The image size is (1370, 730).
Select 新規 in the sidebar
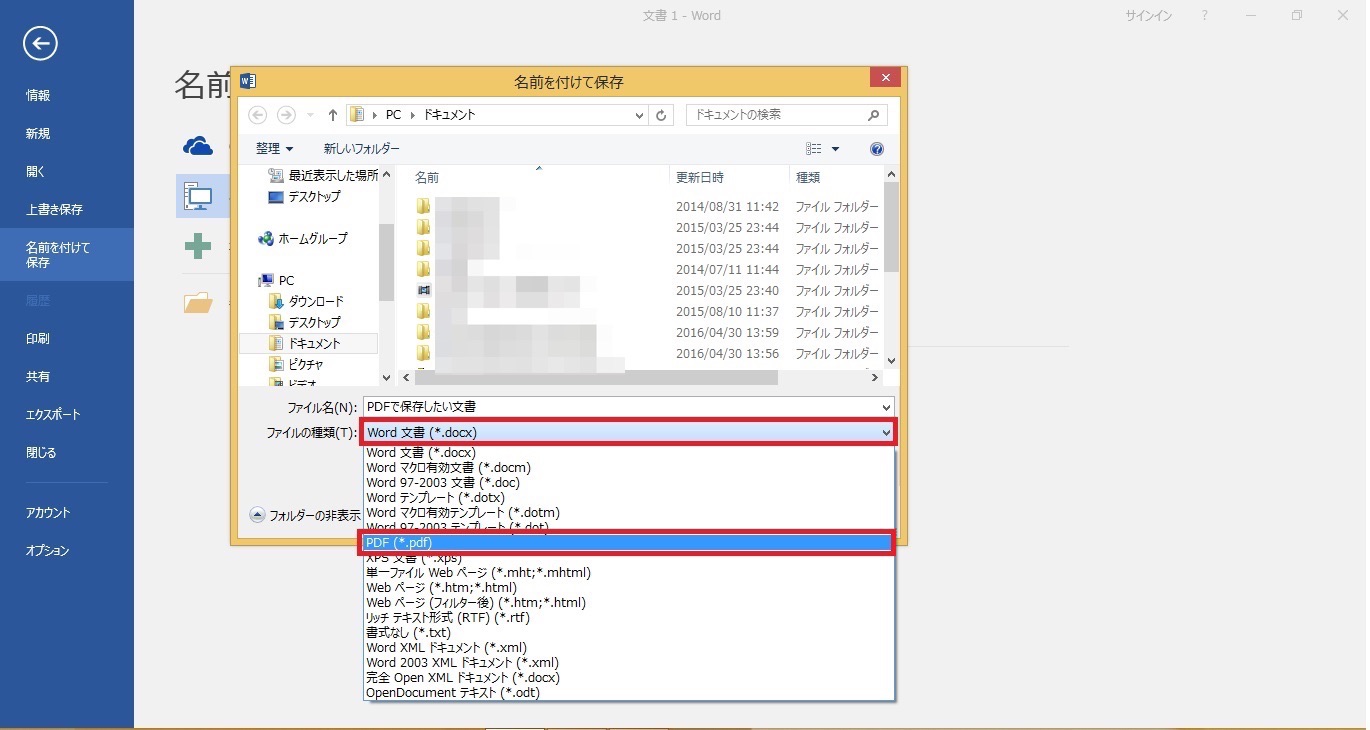(38, 134)
